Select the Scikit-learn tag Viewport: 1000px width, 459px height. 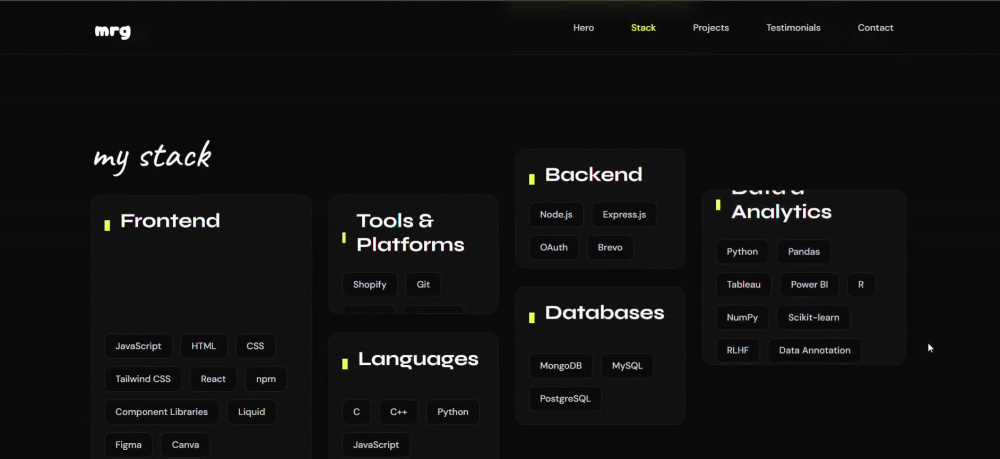click(814, 317)
